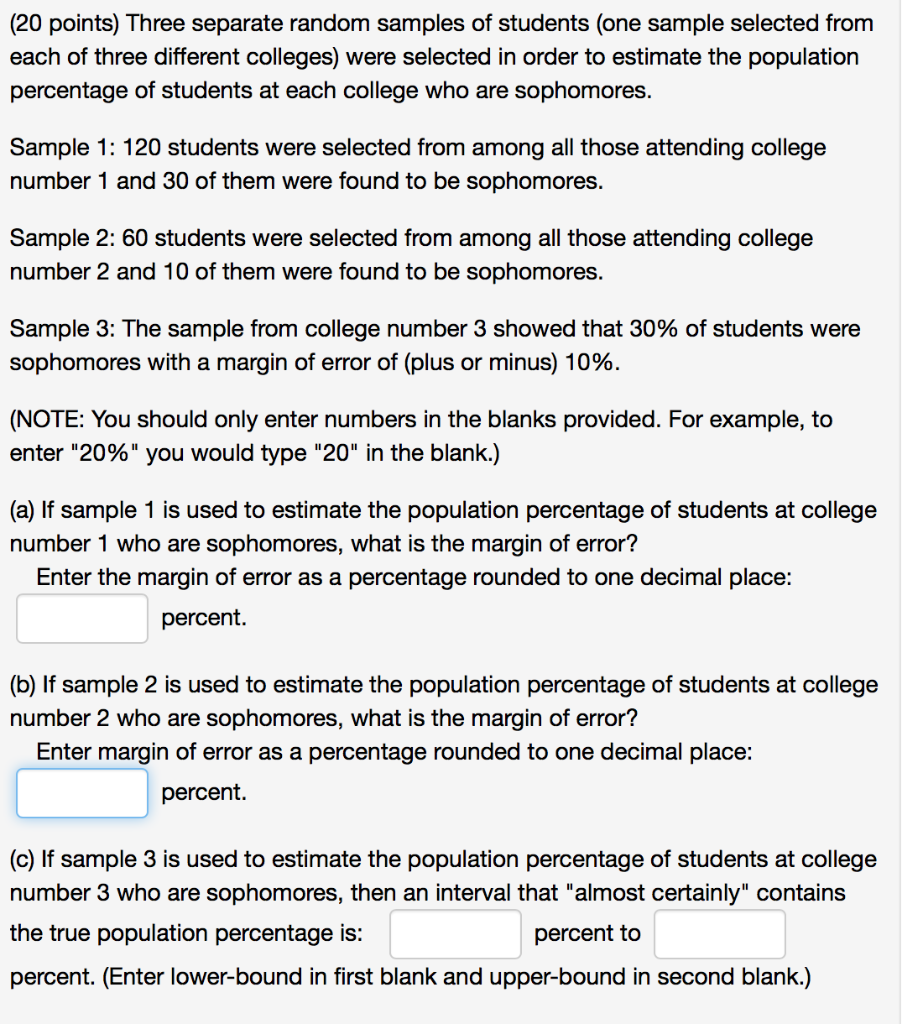Click the NOTE instructions paragraph
The image size is (923, 1024).
420,436
